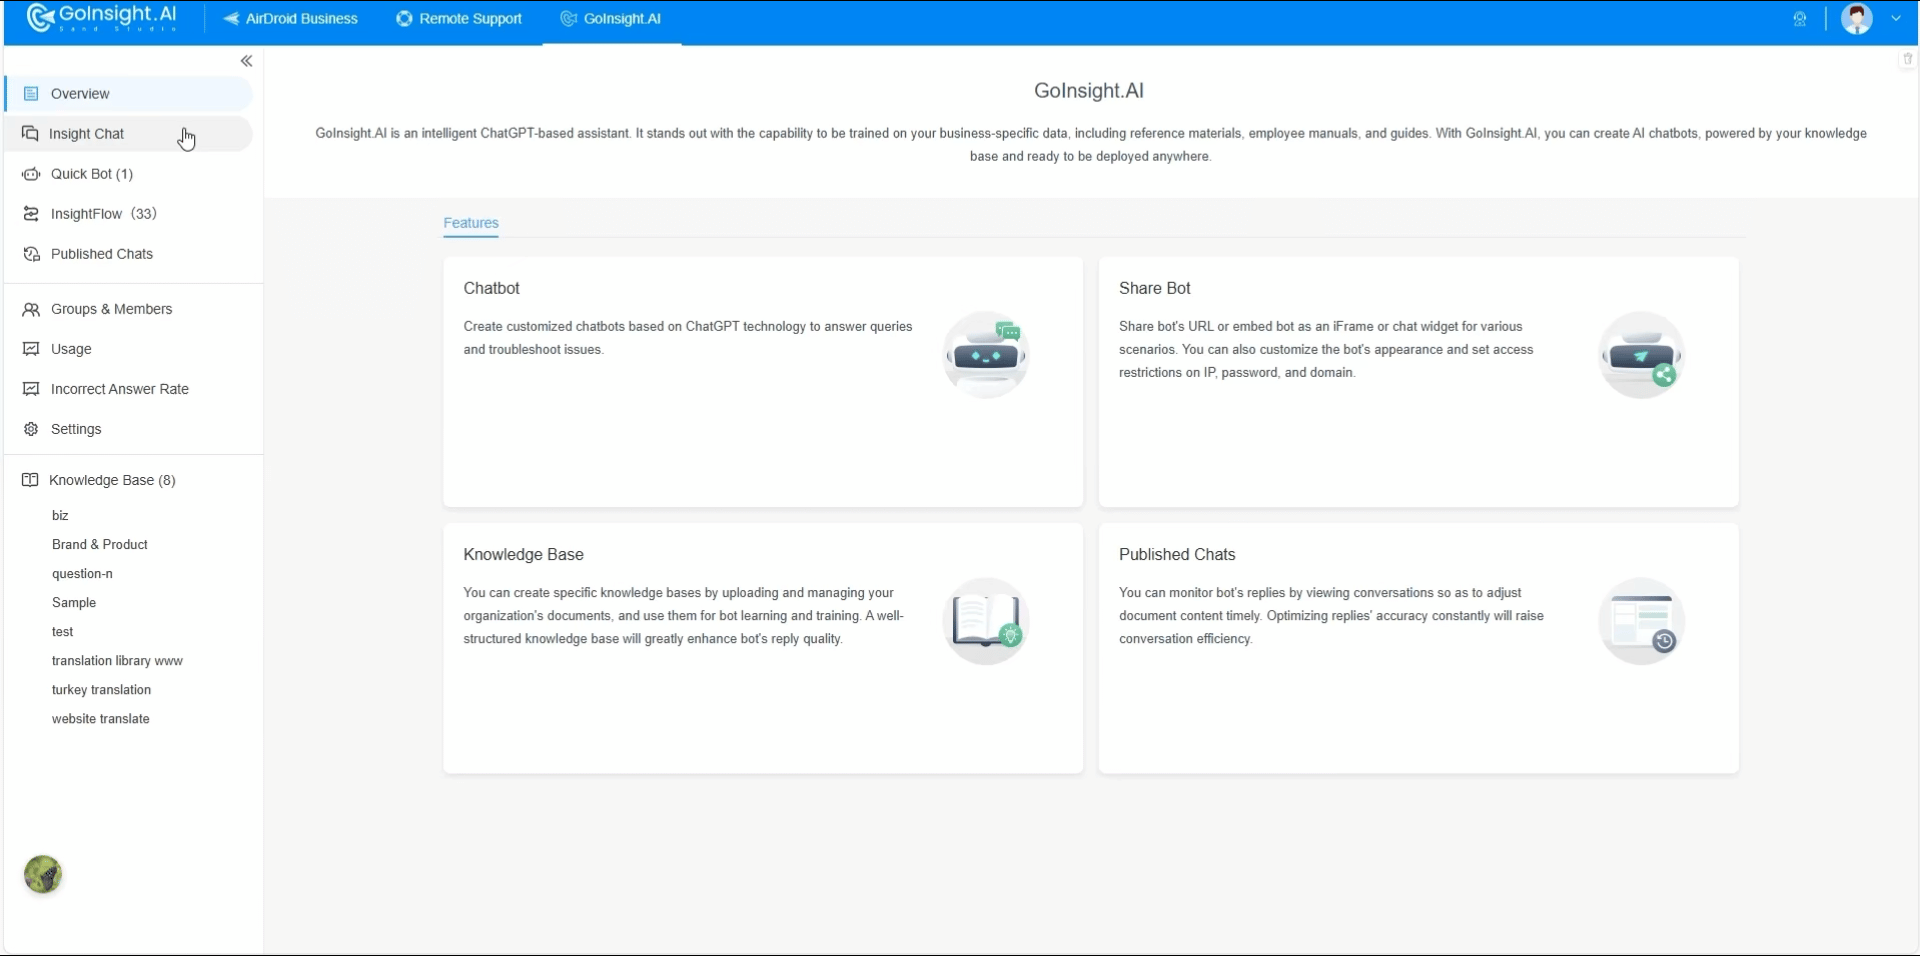Open the Overview page in the sidebar
The height and width of the screenshot is (956, 1920).
pyautogui.click(x=129, y=94)
